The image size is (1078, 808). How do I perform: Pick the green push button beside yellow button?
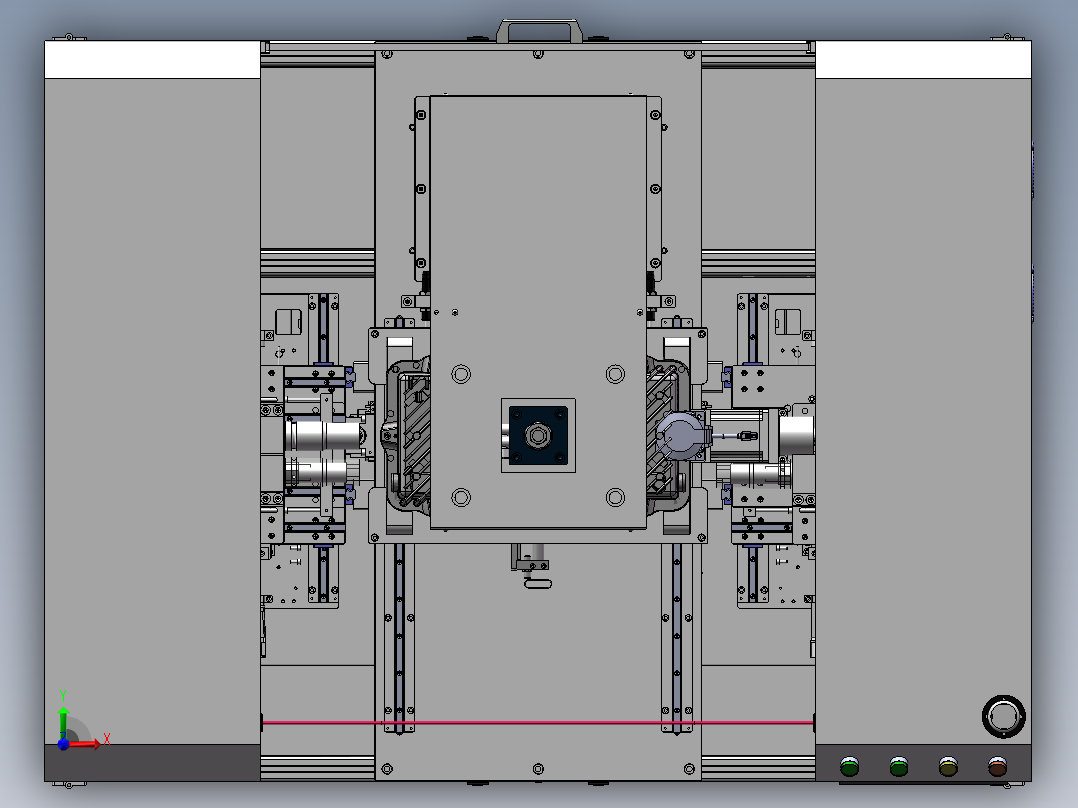click(x=899, y=766)
